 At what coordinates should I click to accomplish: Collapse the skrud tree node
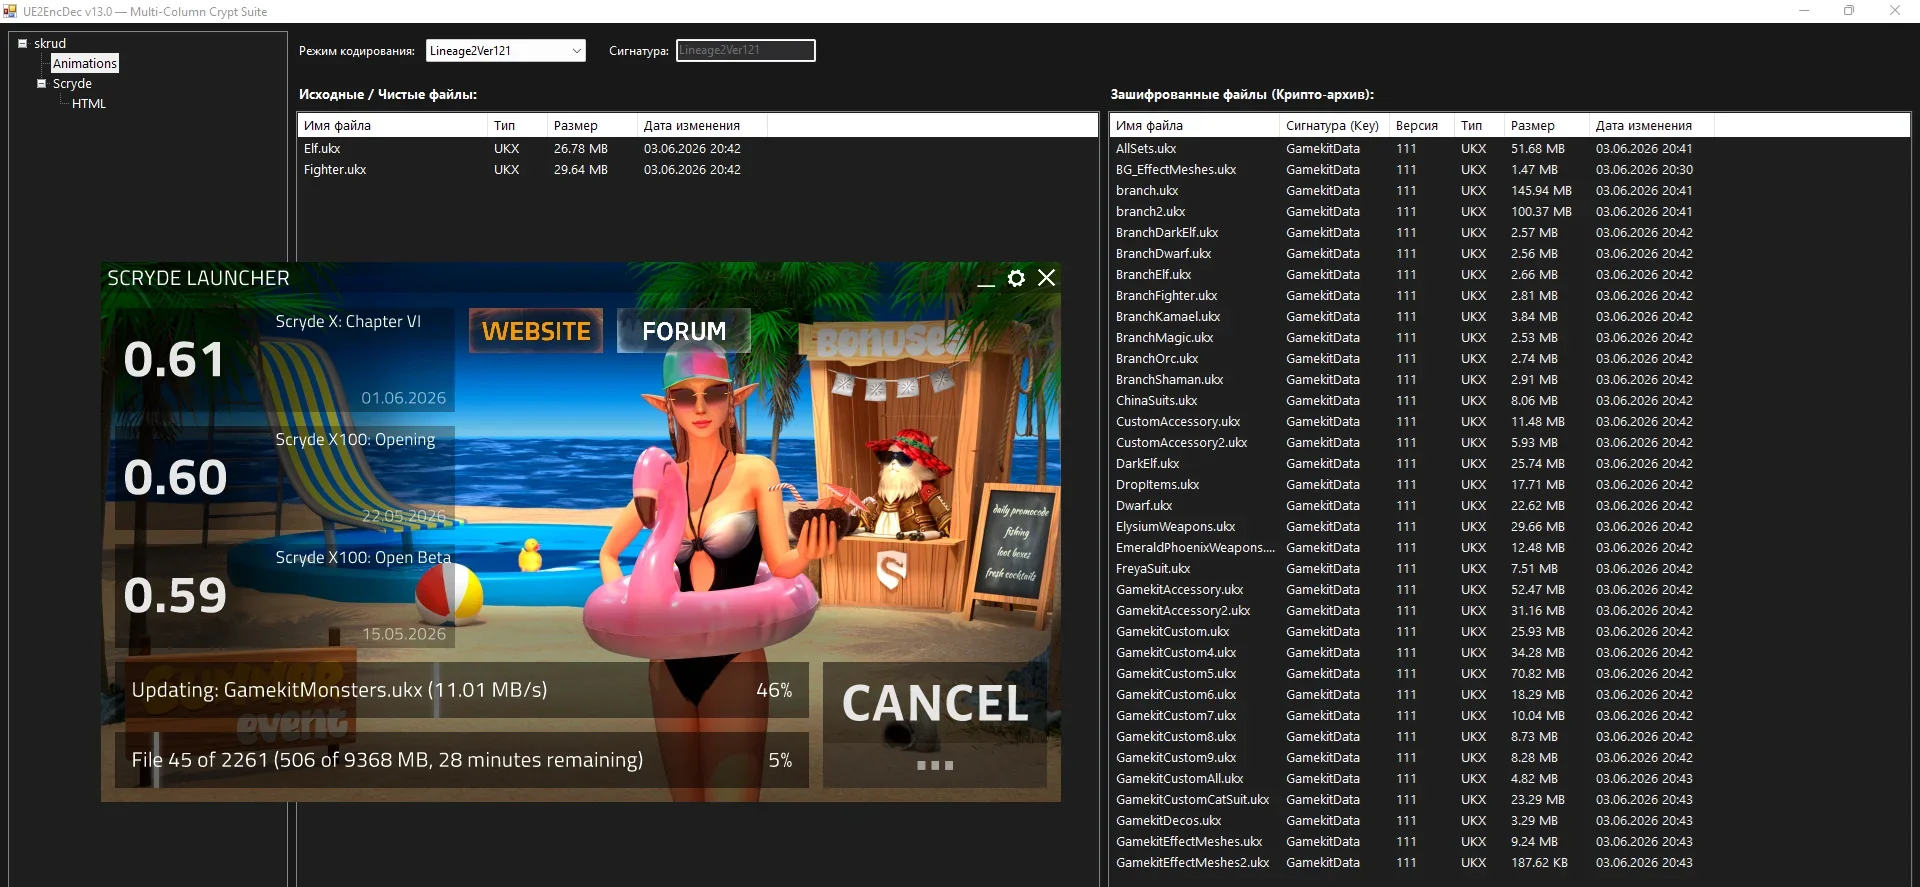pyautogui.click(x=22, y=43)
